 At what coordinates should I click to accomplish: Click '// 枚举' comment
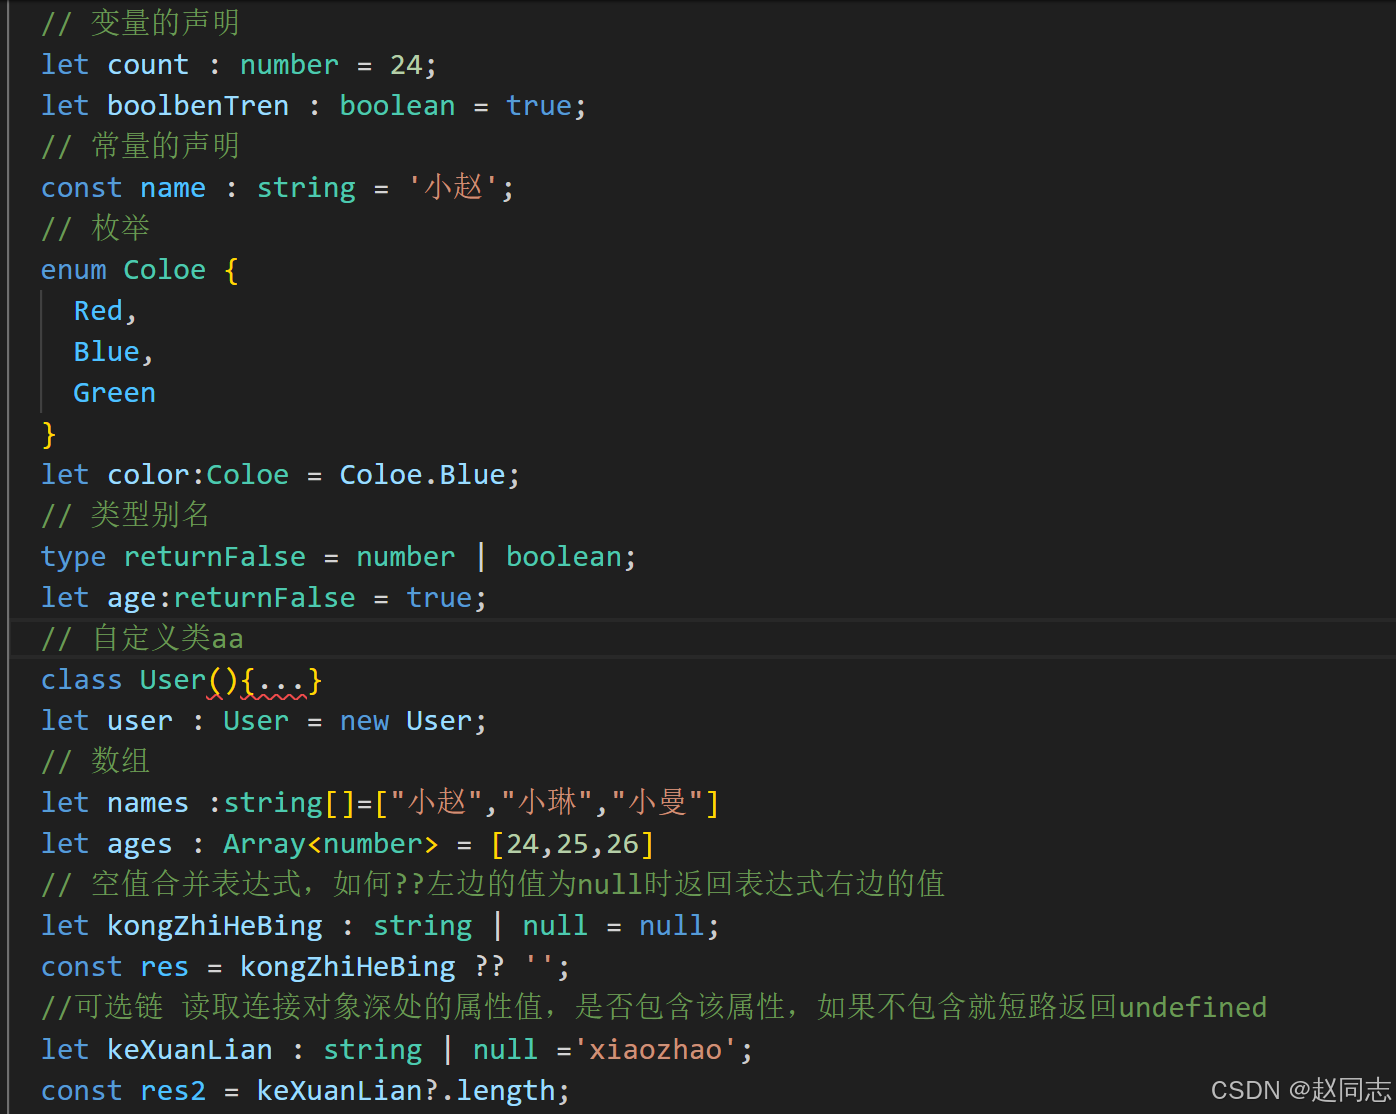[95, 229]
